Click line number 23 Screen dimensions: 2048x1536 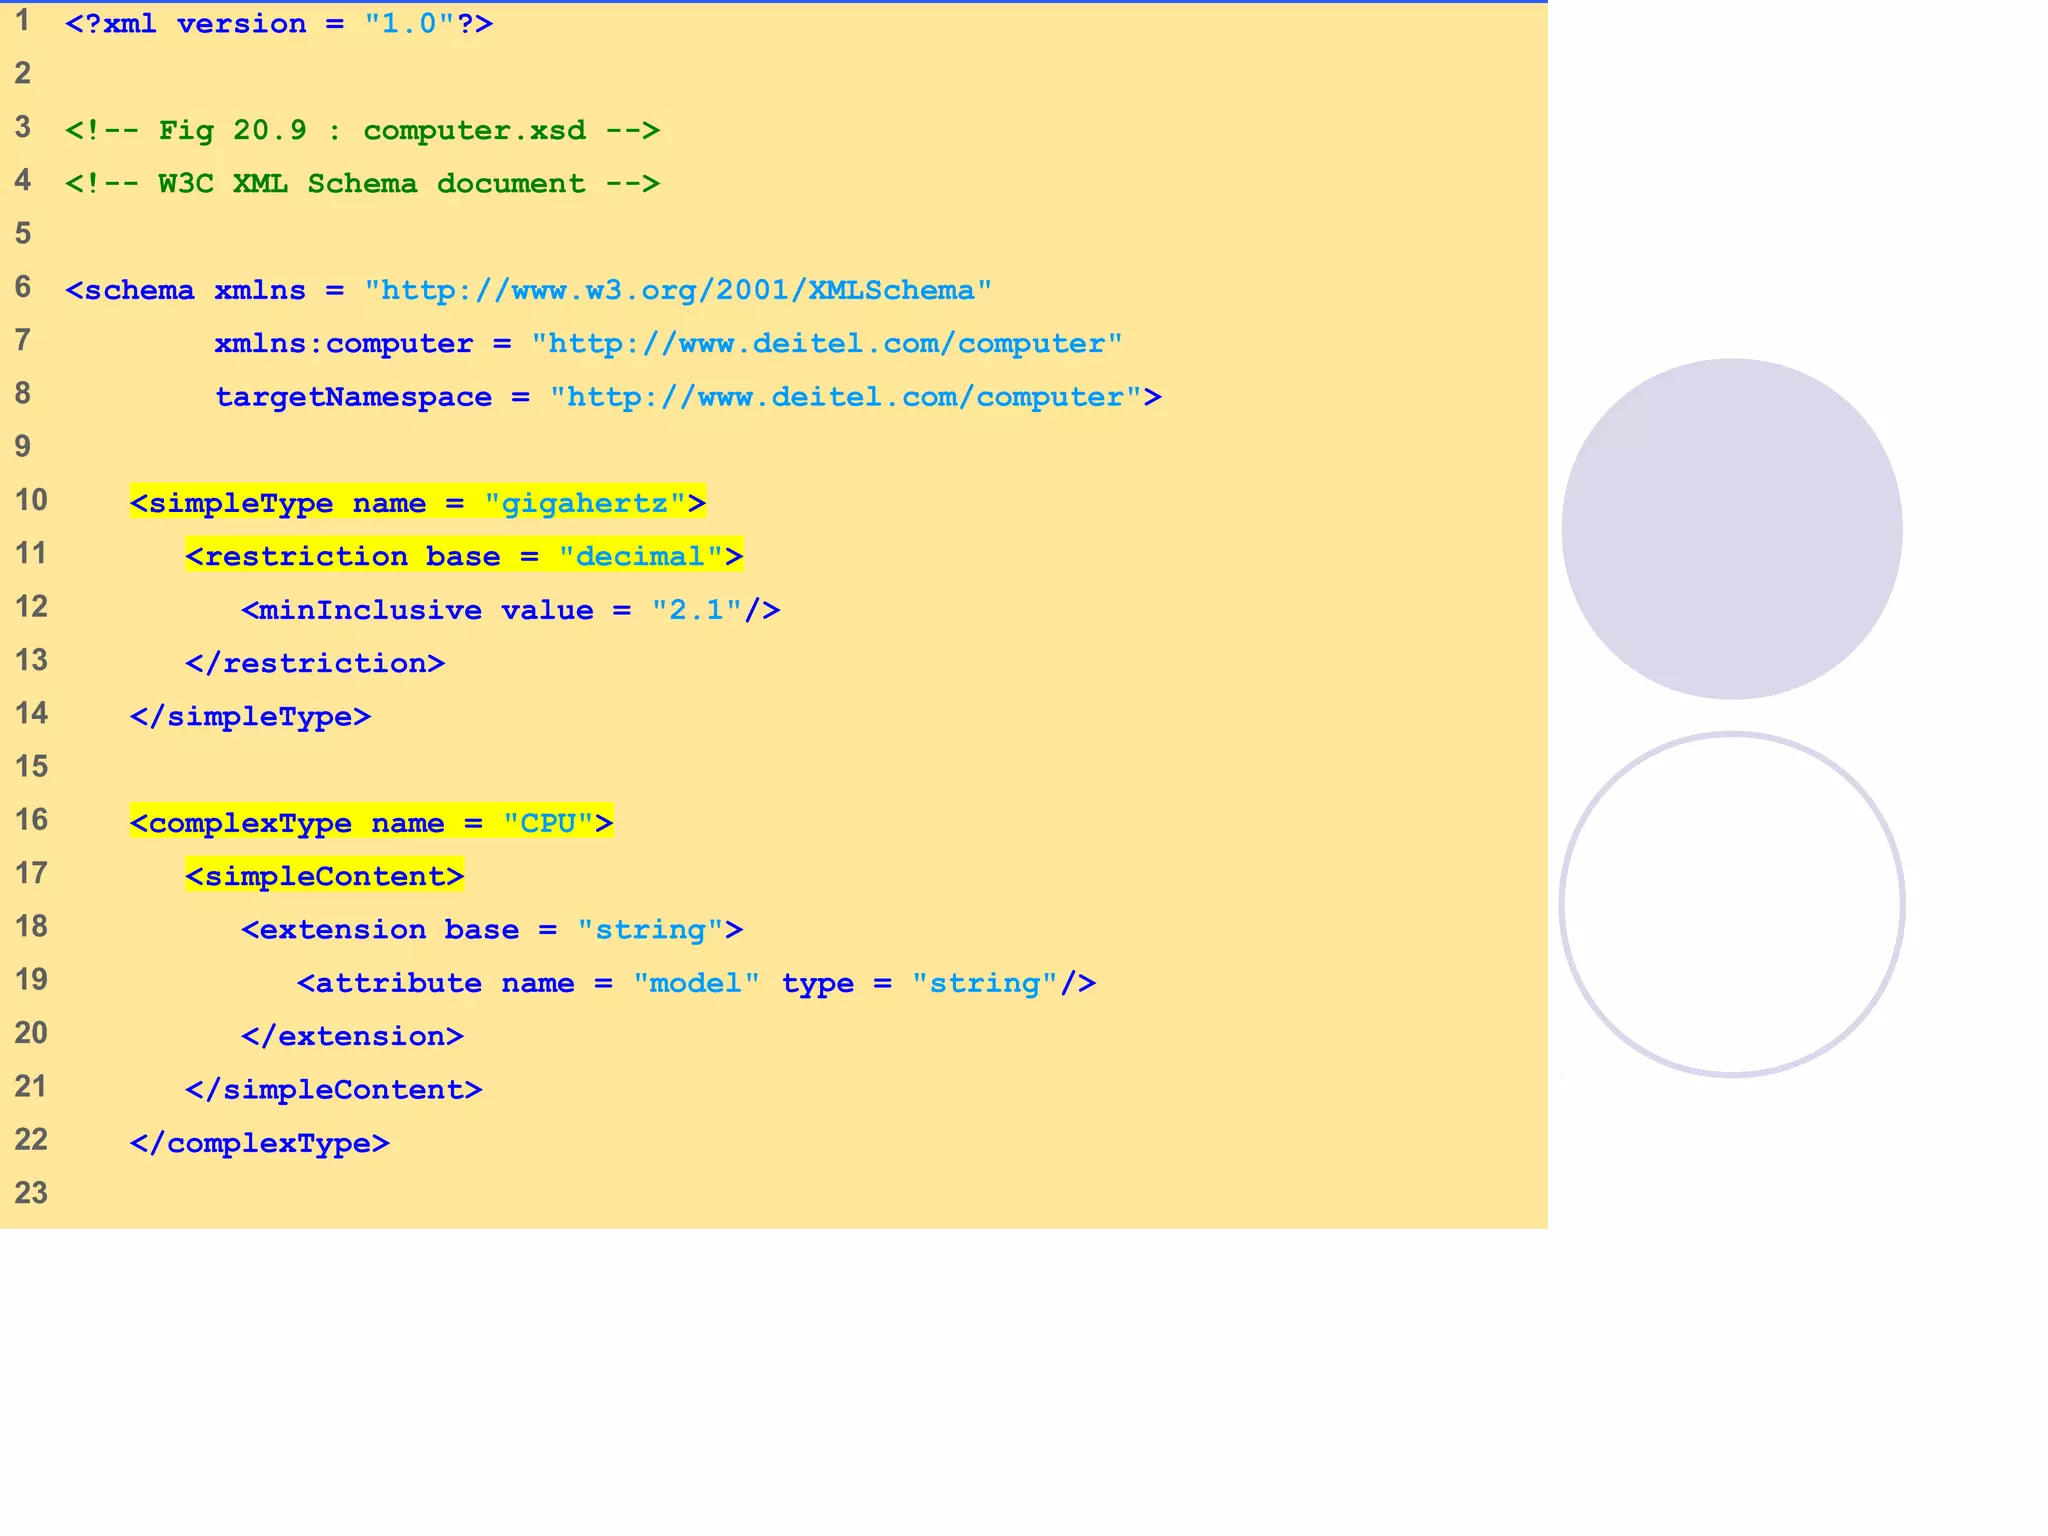click(x=31, y=1193)
